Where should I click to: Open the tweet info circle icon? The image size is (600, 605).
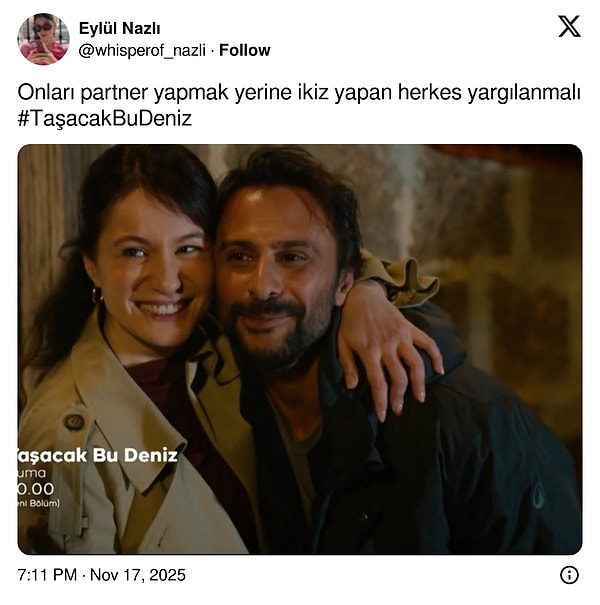click(569, 575)
